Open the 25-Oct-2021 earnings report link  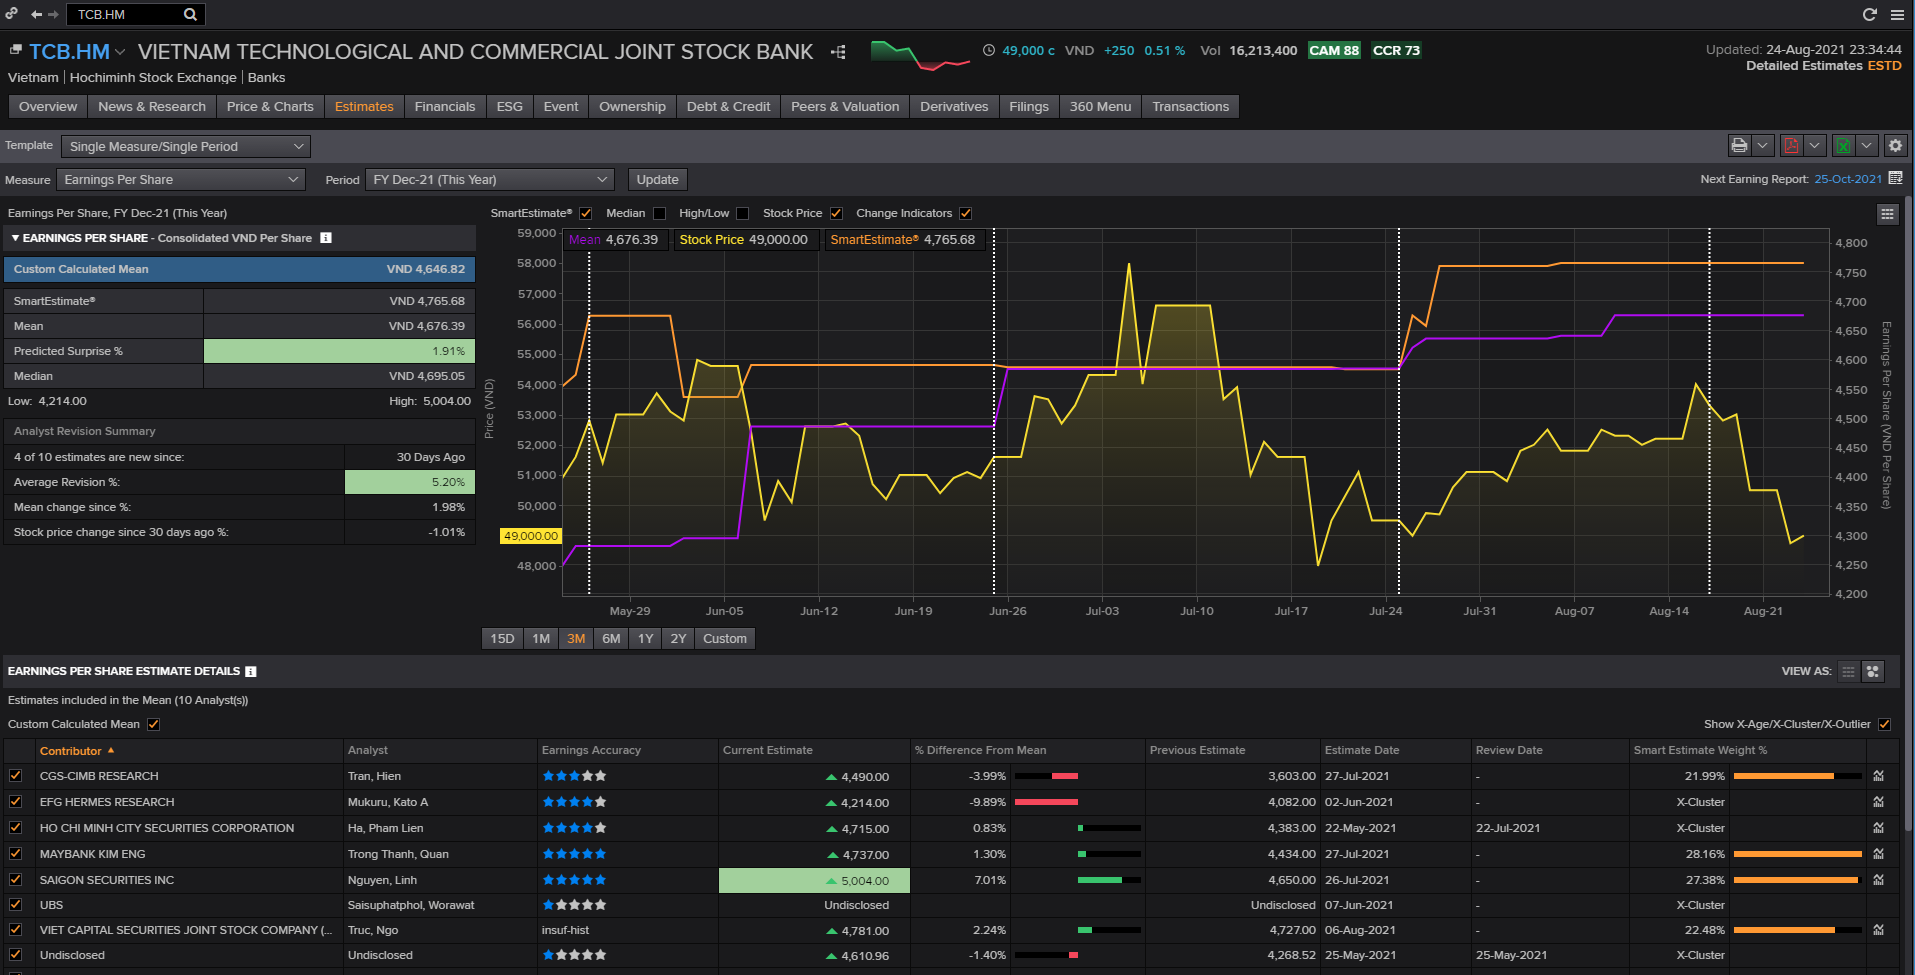1847,179
